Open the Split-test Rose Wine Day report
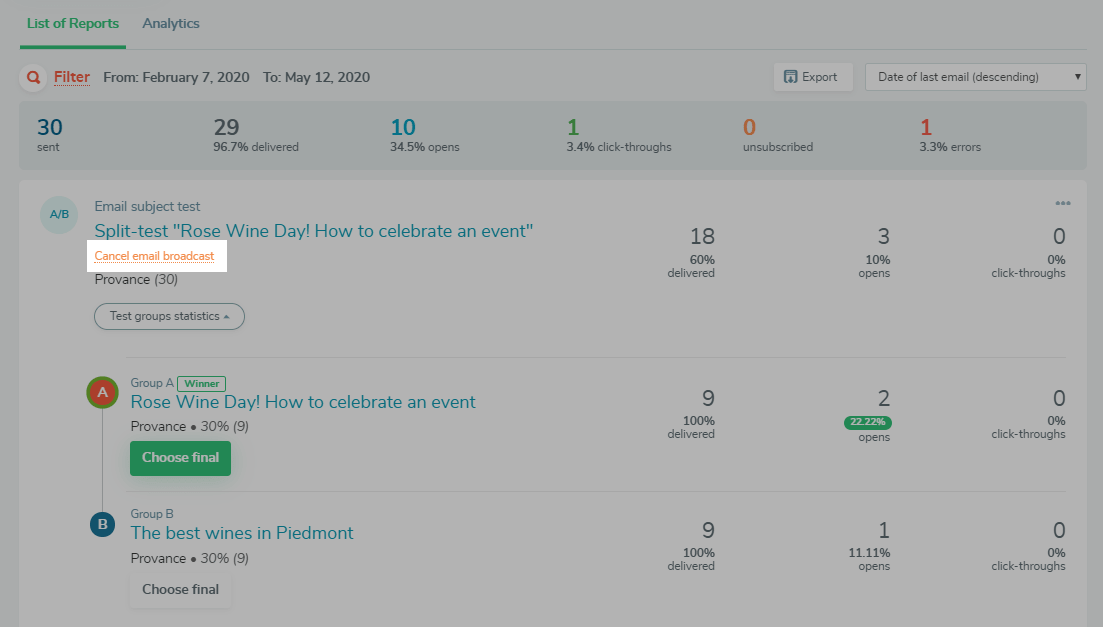 314,231
